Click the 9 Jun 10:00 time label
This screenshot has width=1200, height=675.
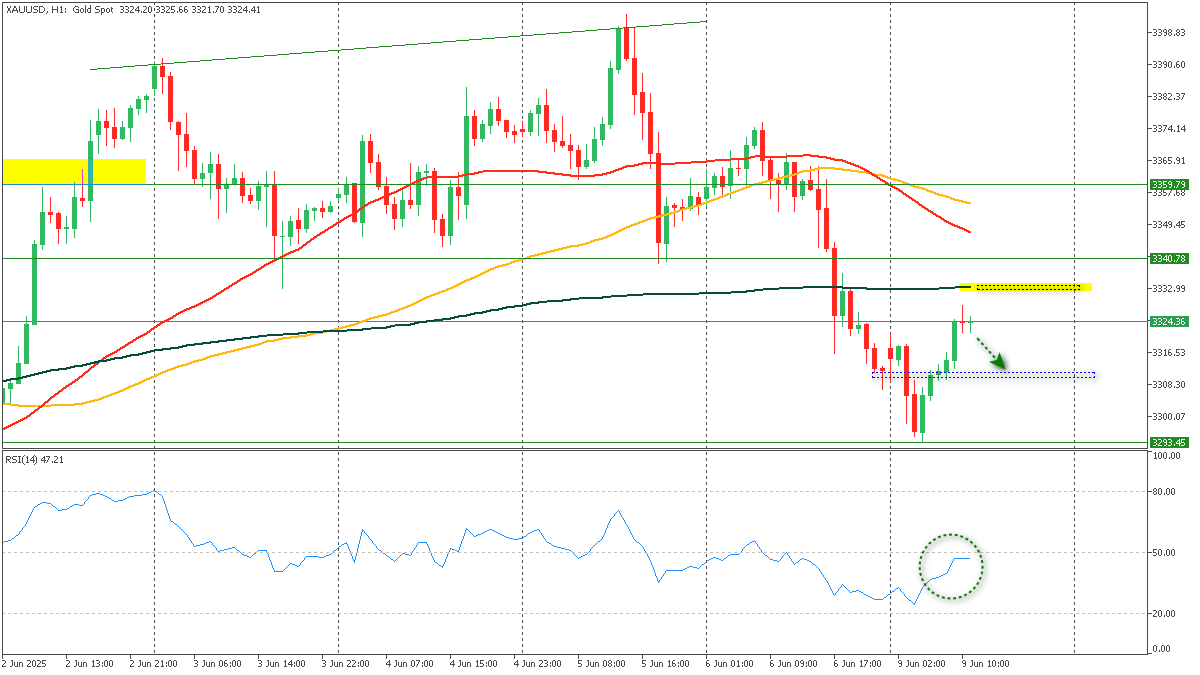987,662
